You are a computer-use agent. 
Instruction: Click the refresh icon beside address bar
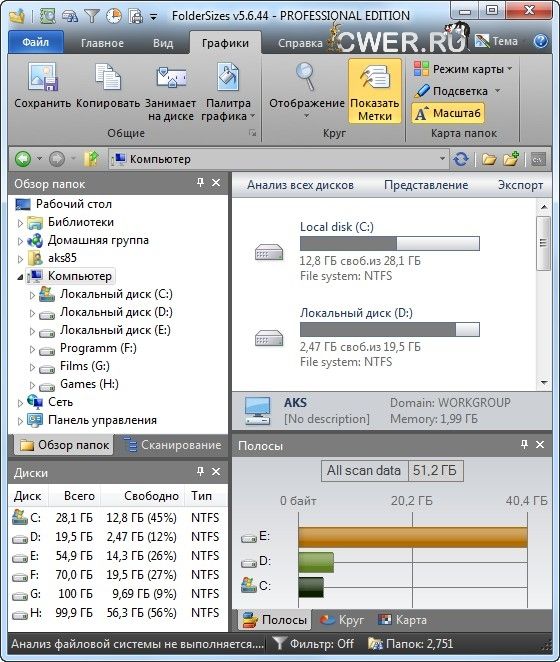(x=461, y=159)
